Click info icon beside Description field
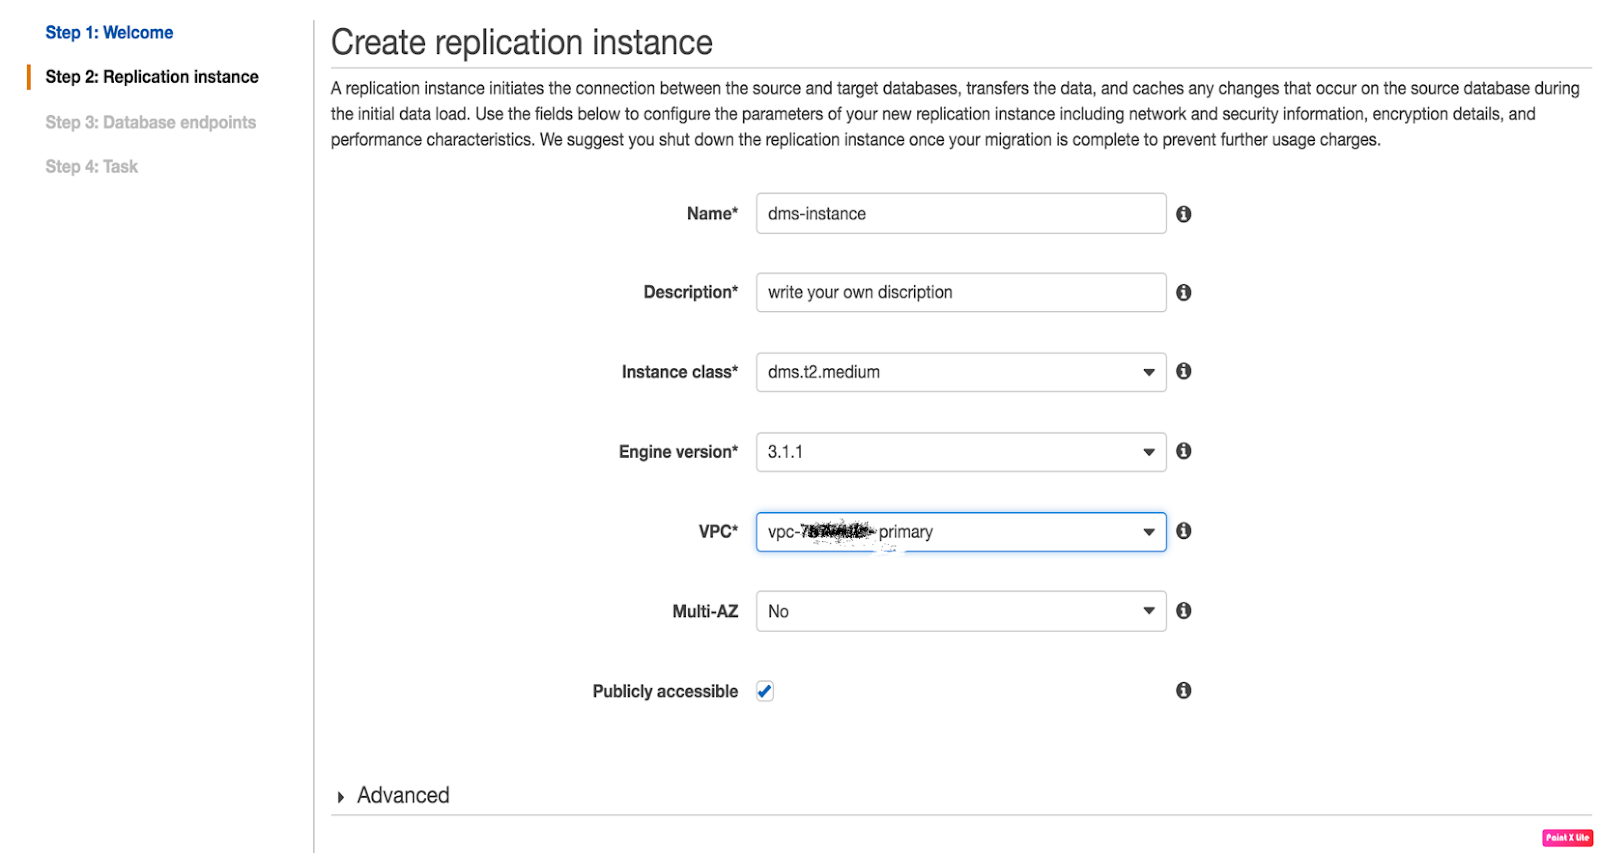This screenshot has height=853, width=1600. pos(1183,292)
